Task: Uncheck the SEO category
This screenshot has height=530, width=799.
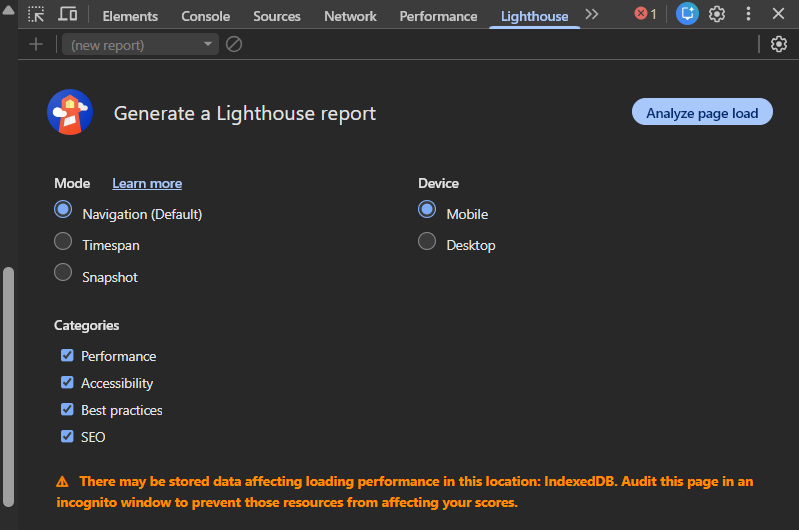Action: 67,436
